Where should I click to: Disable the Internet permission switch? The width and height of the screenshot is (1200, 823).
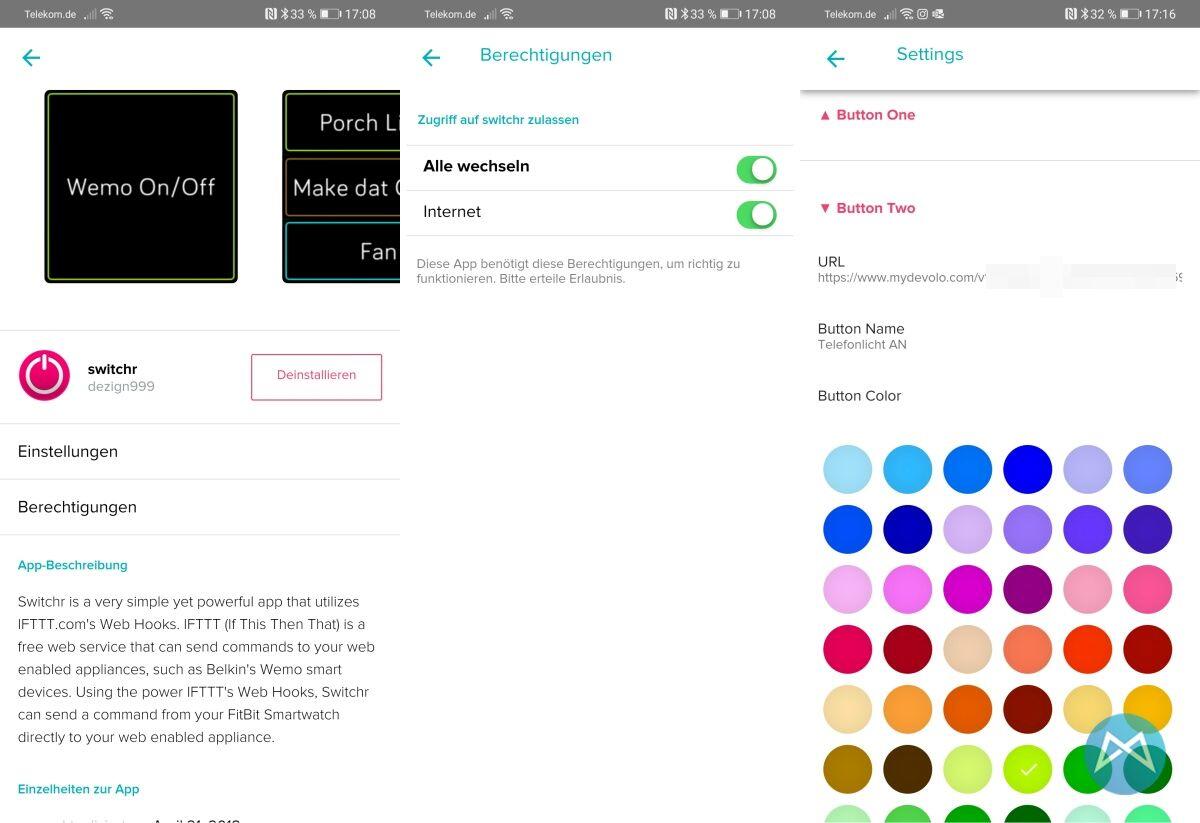(x=756, y=214)
